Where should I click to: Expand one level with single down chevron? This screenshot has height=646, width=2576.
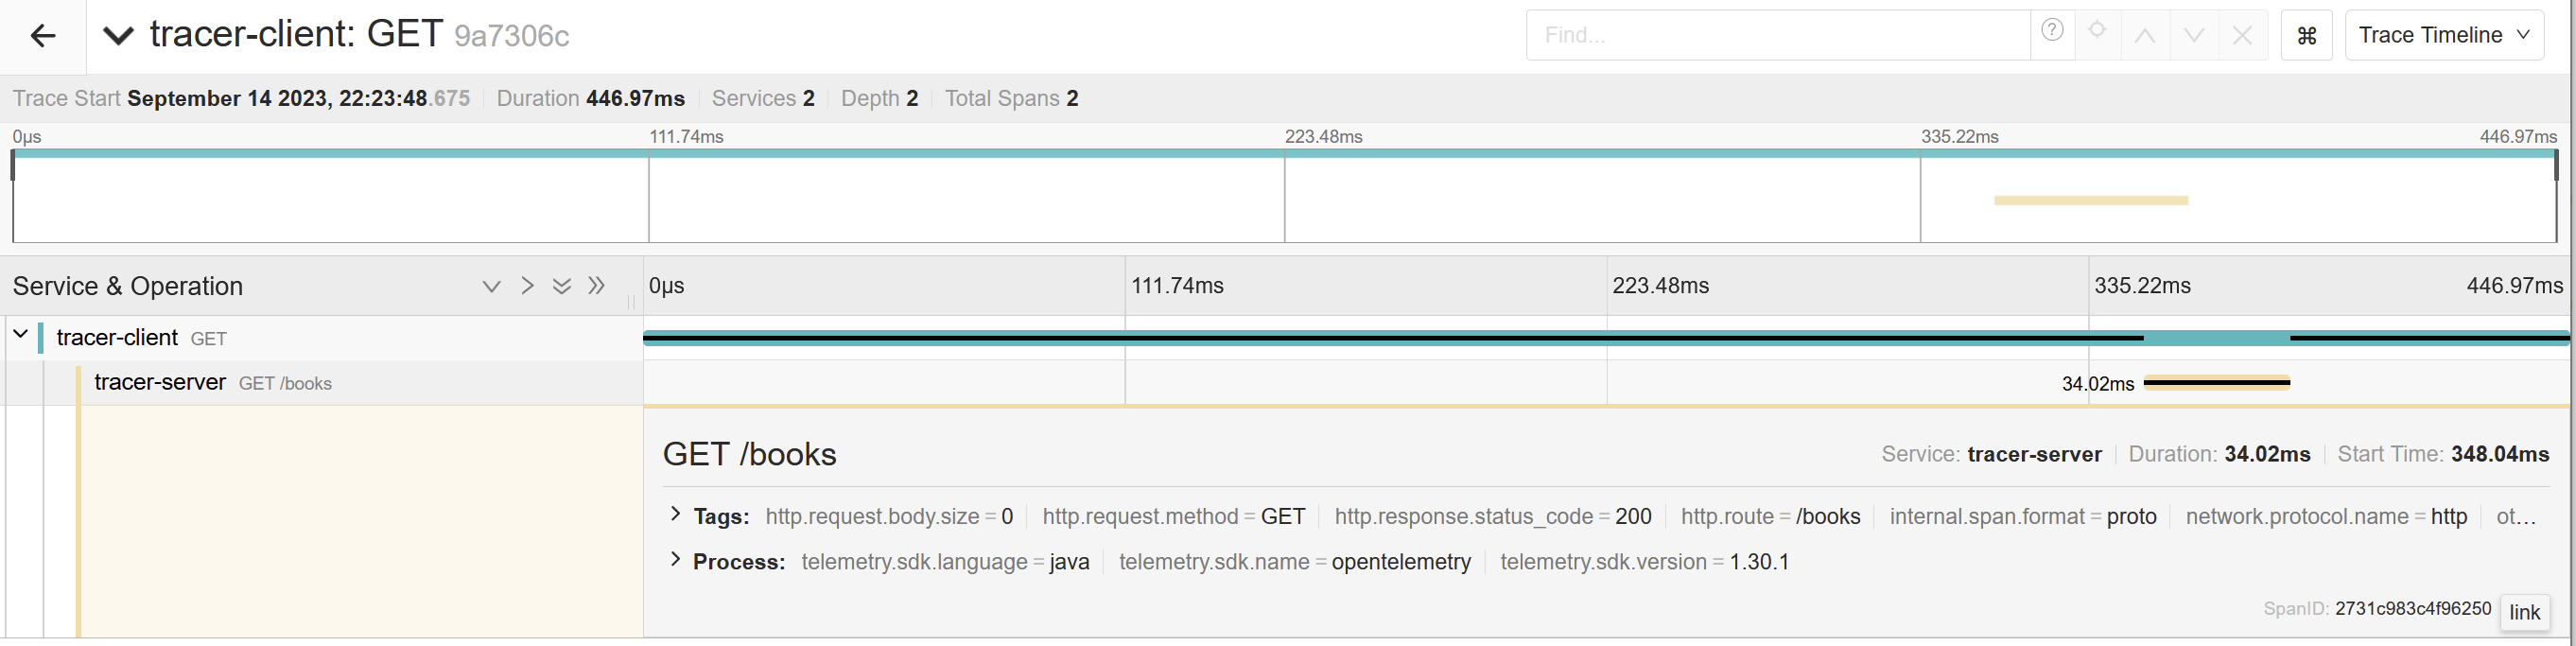pyautogui.click(x=491, y=287)
